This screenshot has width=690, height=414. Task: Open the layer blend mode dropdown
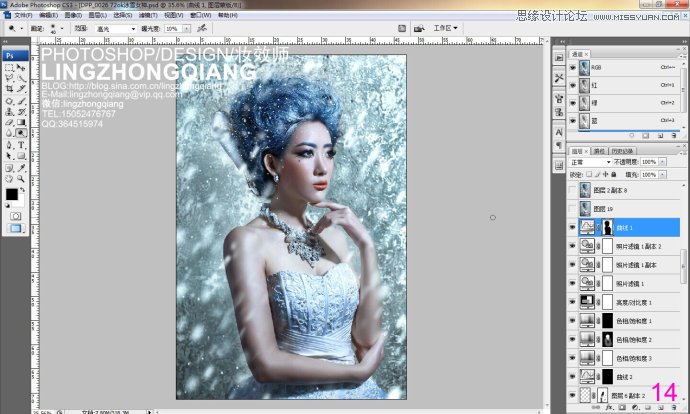pos(591,162)
